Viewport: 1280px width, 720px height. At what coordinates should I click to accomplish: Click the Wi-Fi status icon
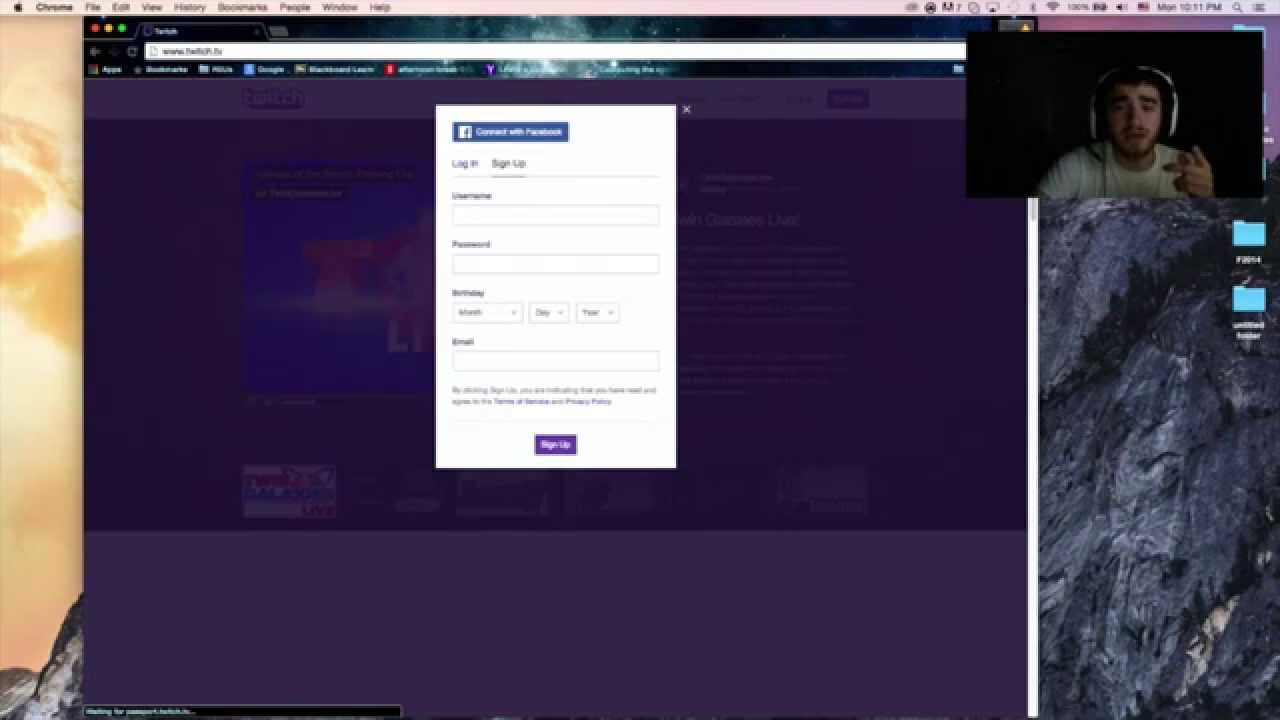1053,7
